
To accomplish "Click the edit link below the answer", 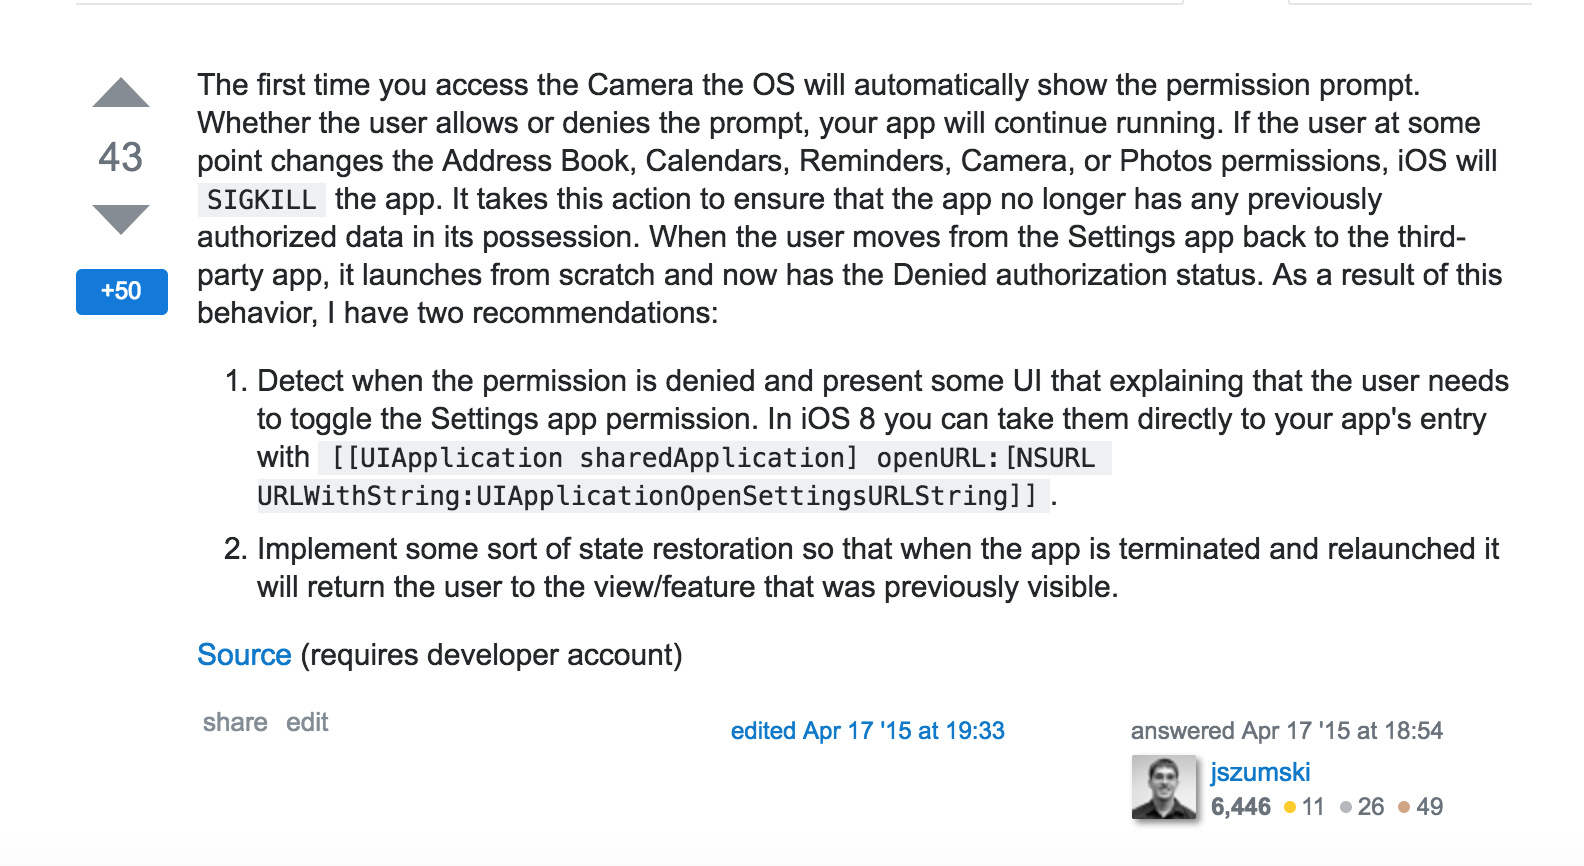I will [x=307, y=722].
